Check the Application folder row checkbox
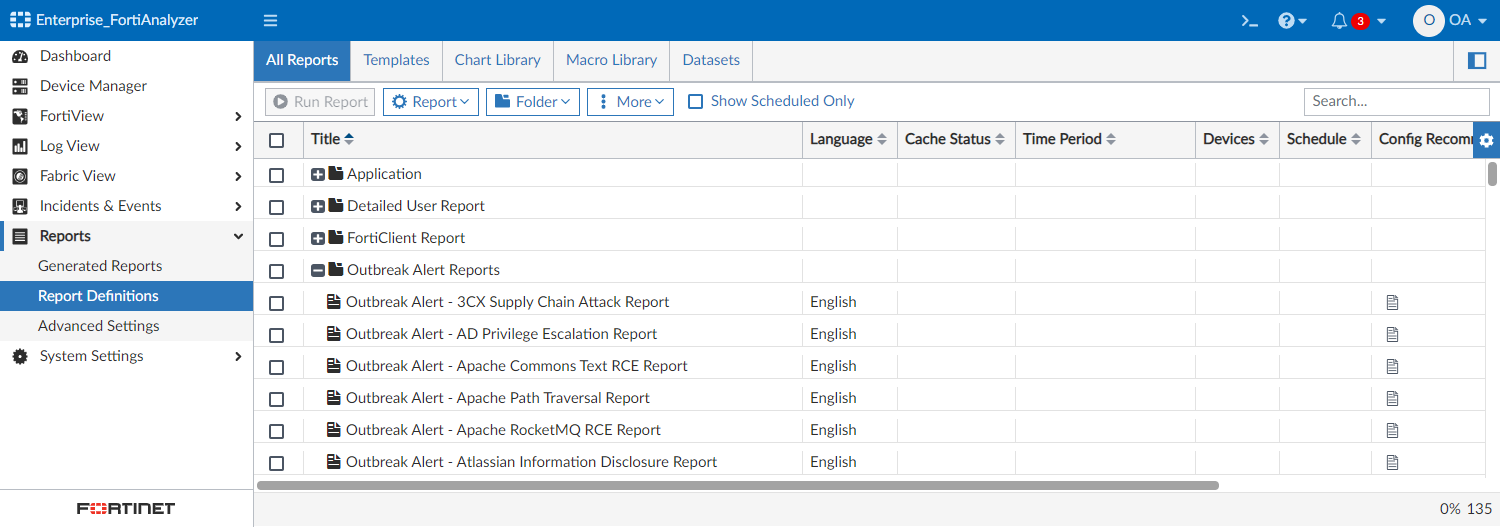This screenshot has height=527, width=1500. (x=277, y=175)
